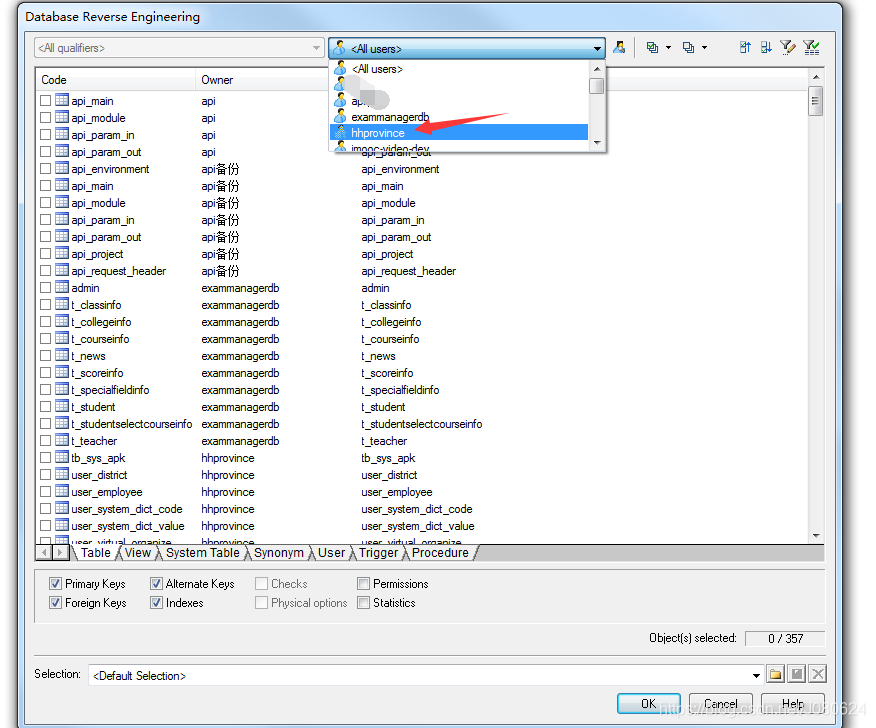Click the delete selection X icon
This screenshot has height=728, width=876.
[818, 674]
